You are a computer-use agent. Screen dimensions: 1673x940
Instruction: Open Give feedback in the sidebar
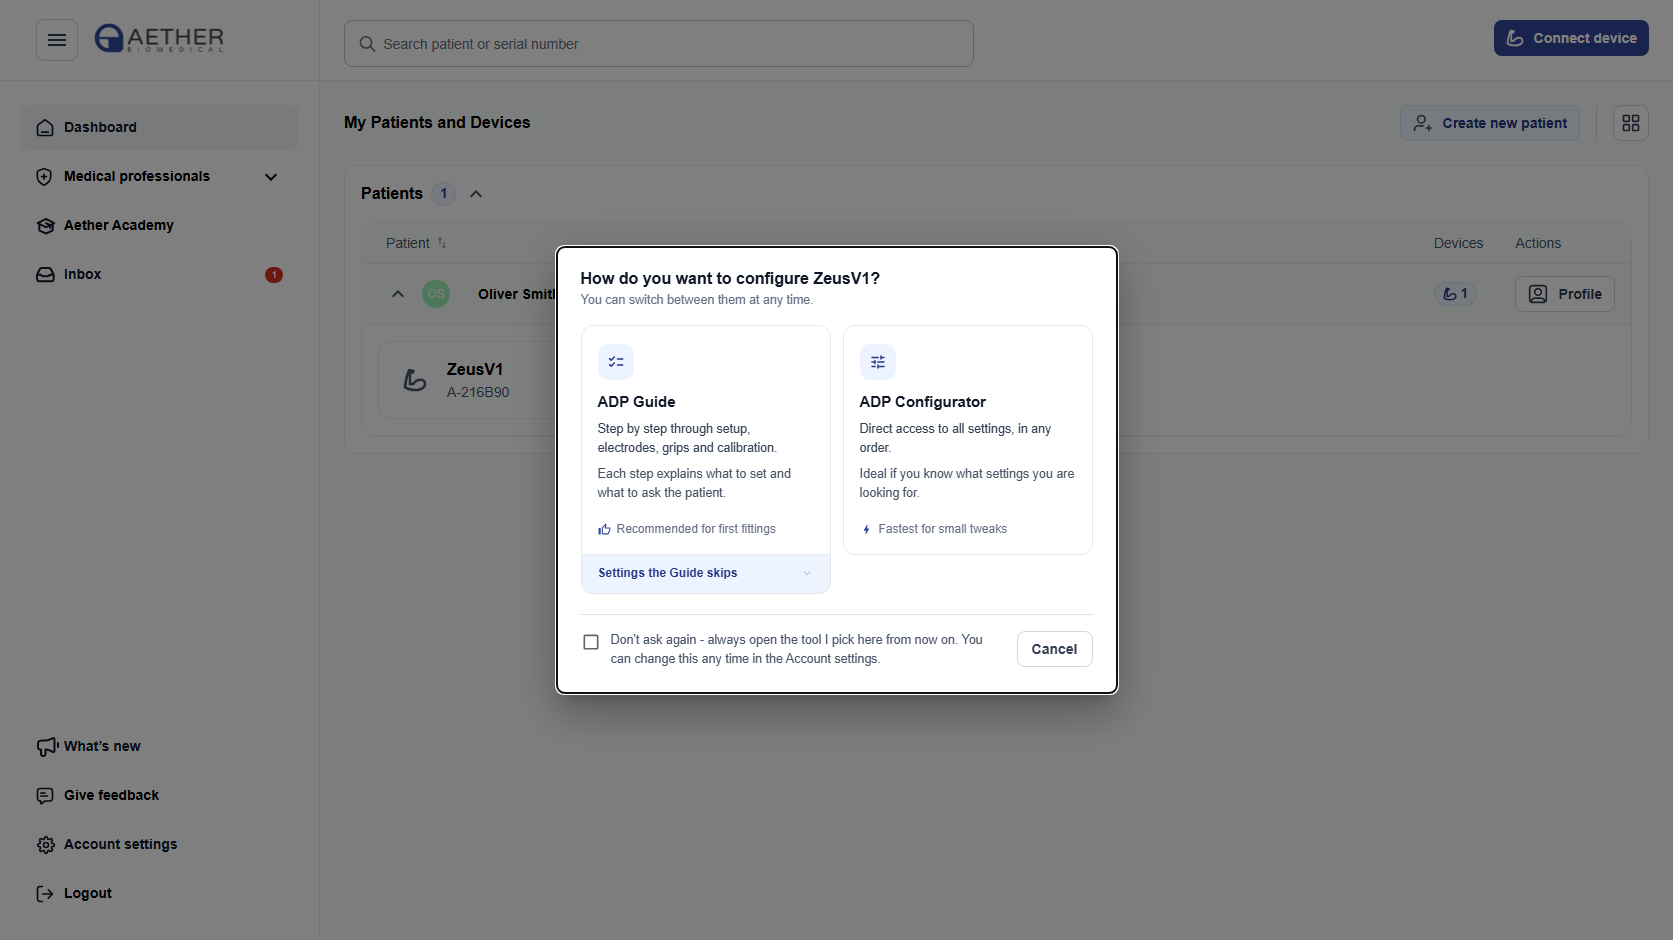[x=159, y=795]
